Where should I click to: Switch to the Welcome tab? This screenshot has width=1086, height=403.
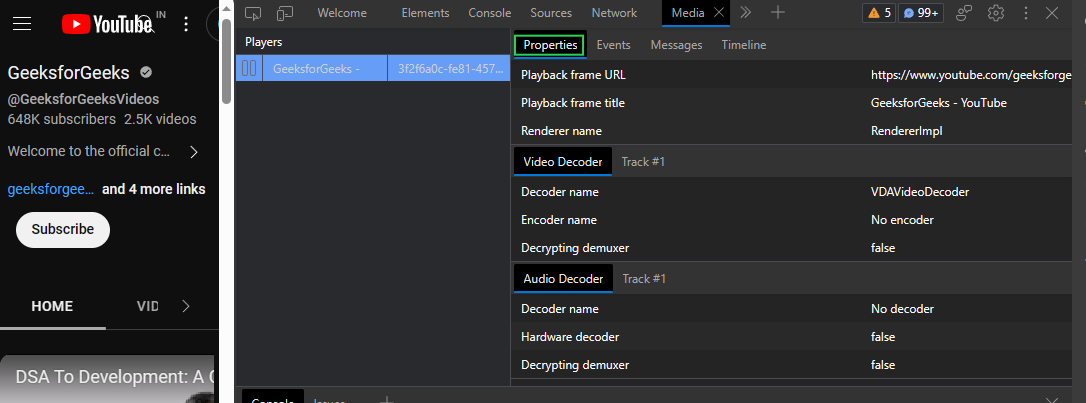click(x=342, y=12)
